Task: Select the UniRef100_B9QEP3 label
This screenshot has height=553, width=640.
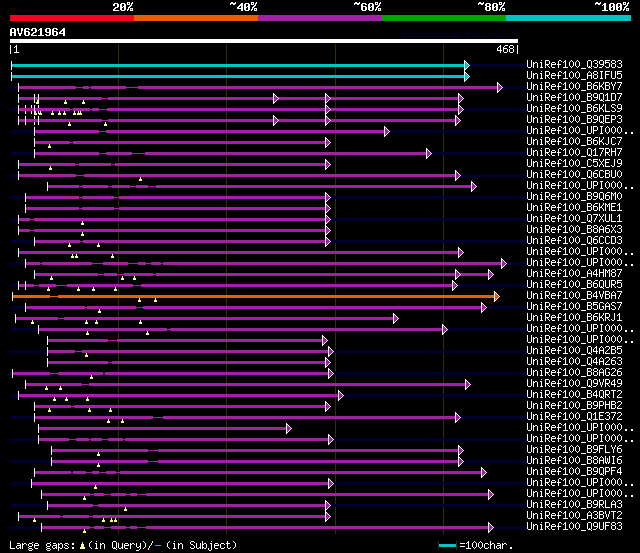Action: (x=574, y=119)
